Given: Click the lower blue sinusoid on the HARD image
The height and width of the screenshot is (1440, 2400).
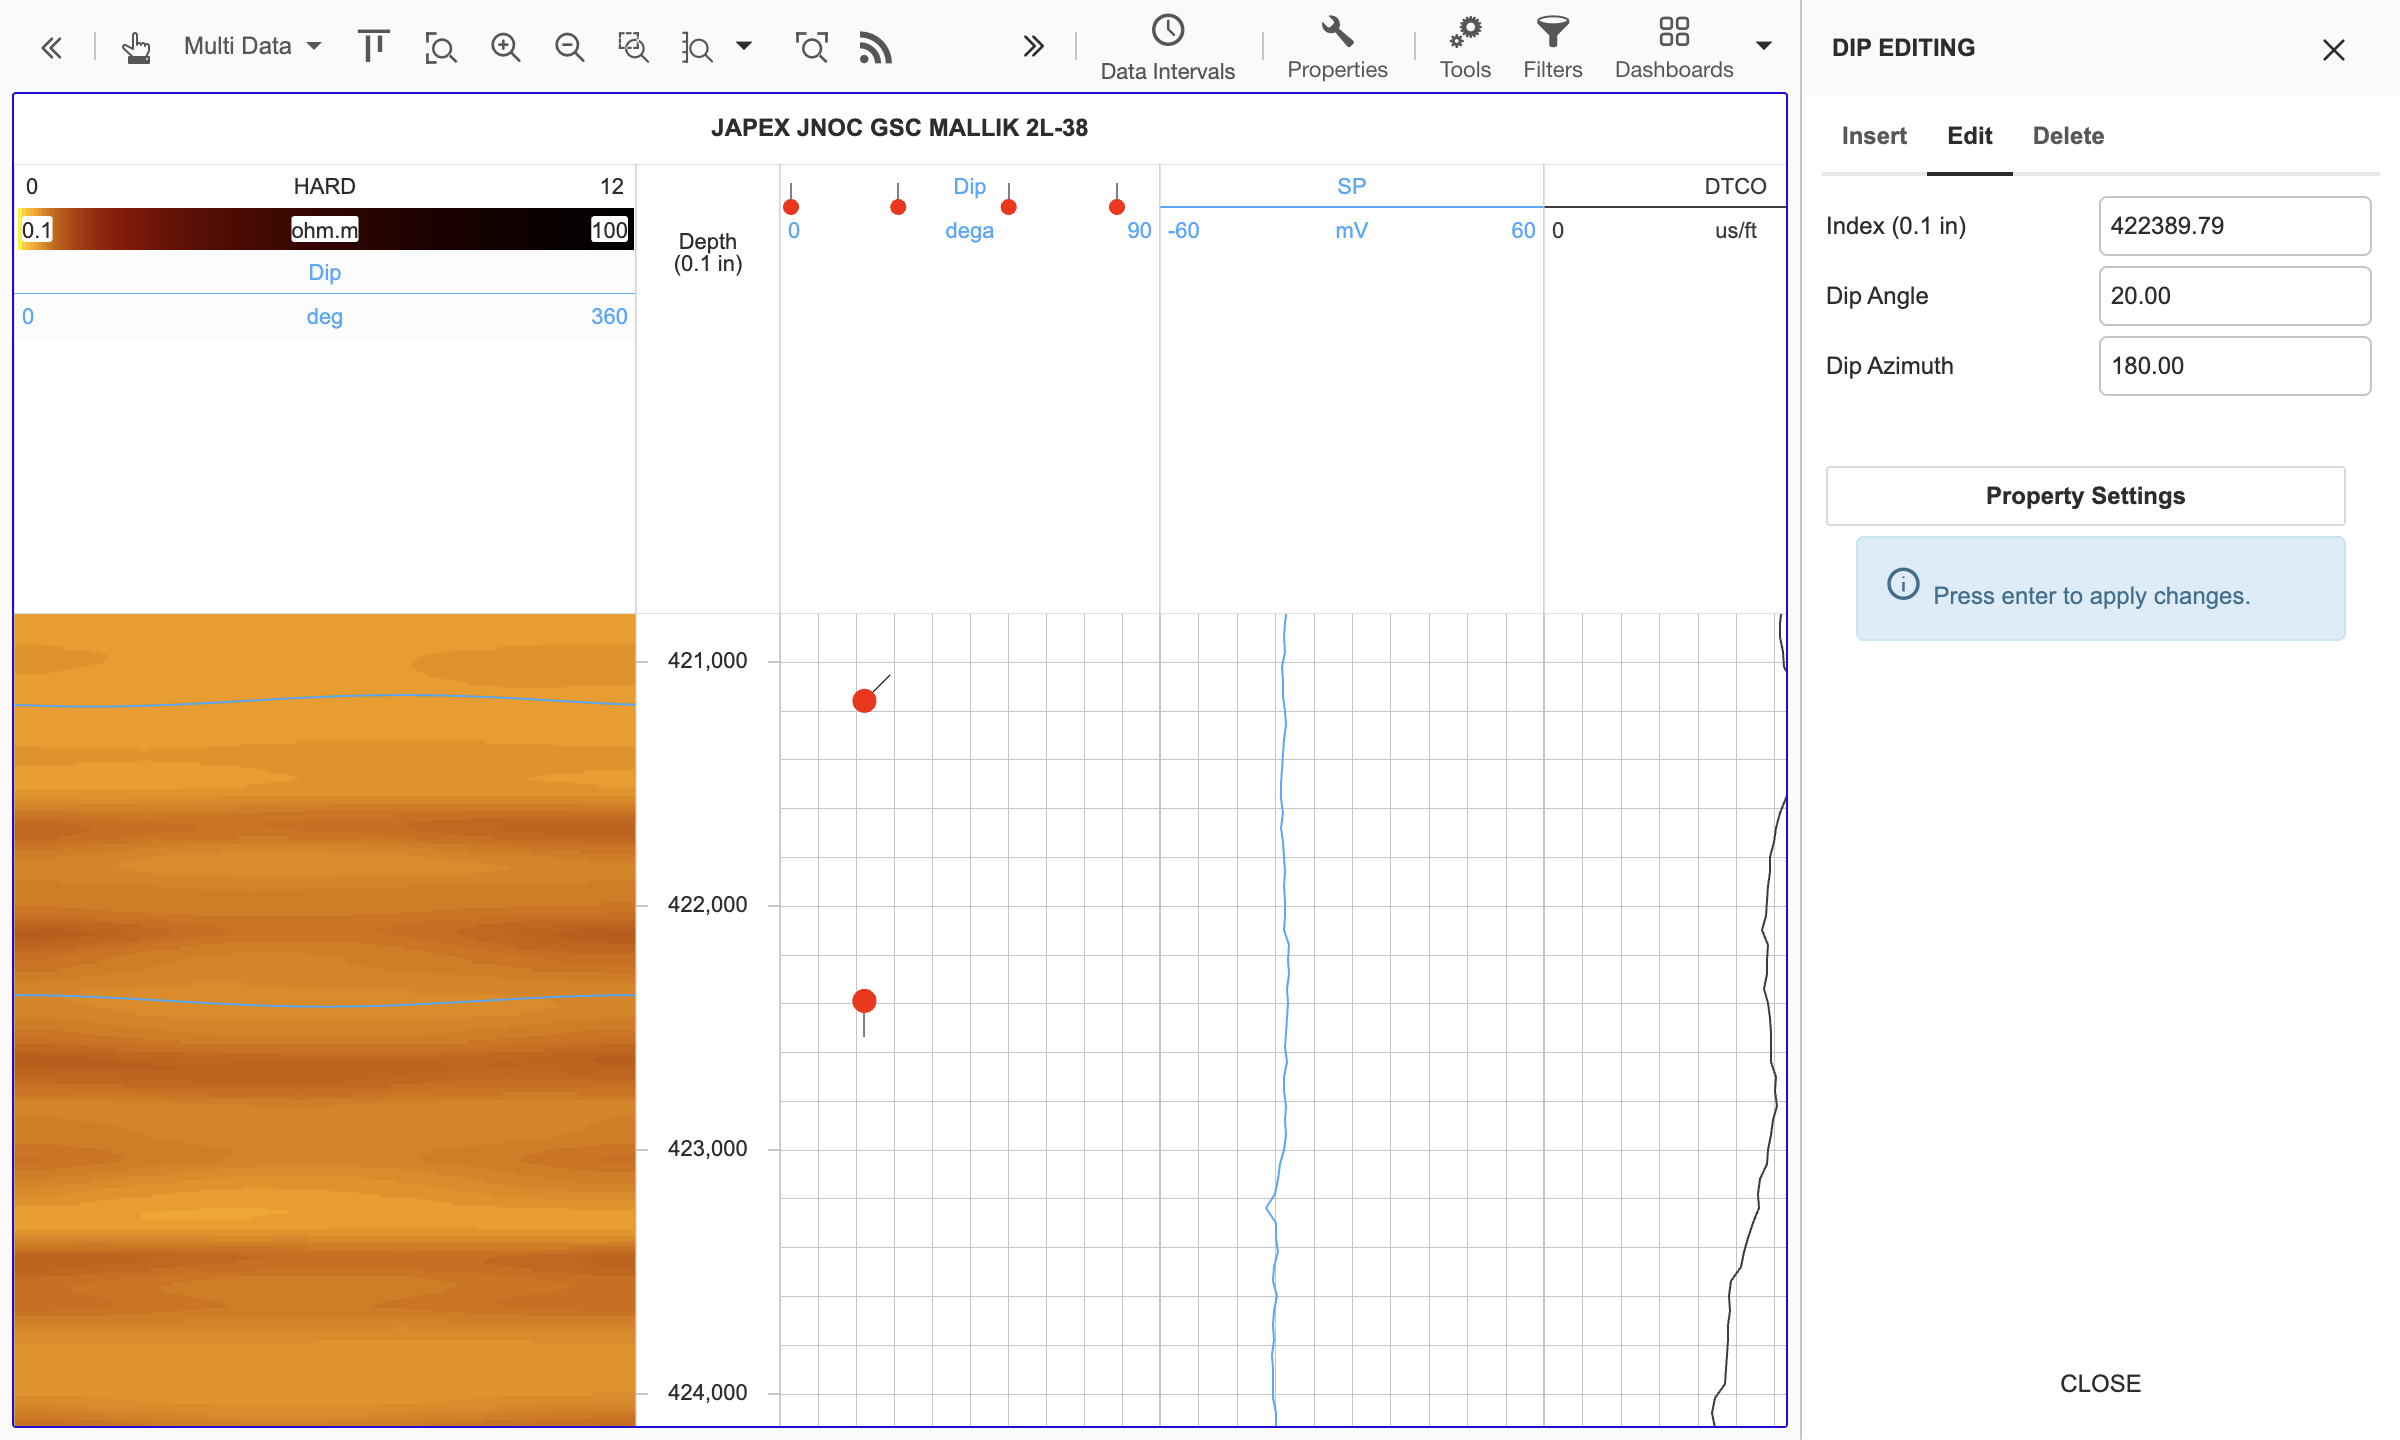Looking at the screenshot, I should 324,1004.
